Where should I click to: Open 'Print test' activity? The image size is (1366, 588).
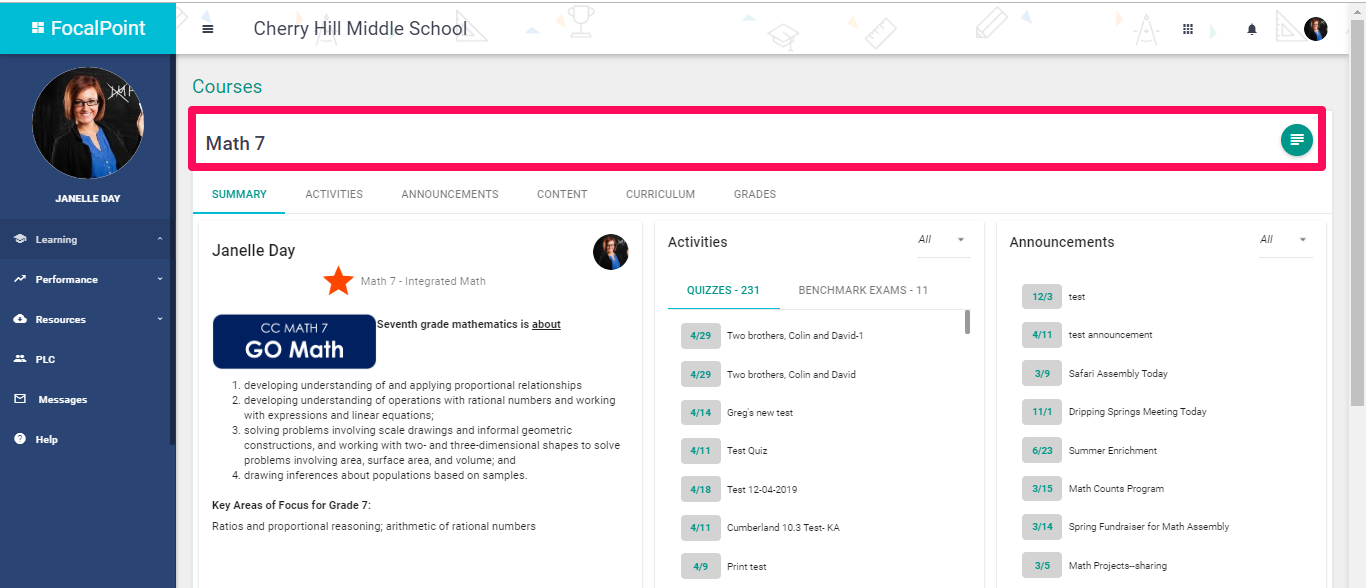pos(747,566)
